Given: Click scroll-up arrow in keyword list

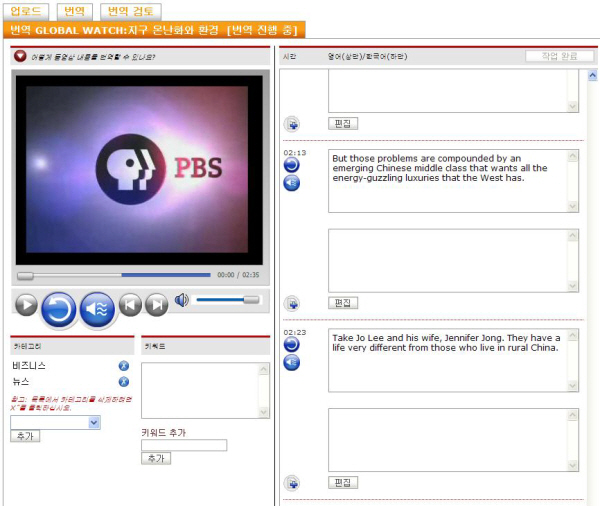Looking at the screenshot, I should [x=264, y=369].
